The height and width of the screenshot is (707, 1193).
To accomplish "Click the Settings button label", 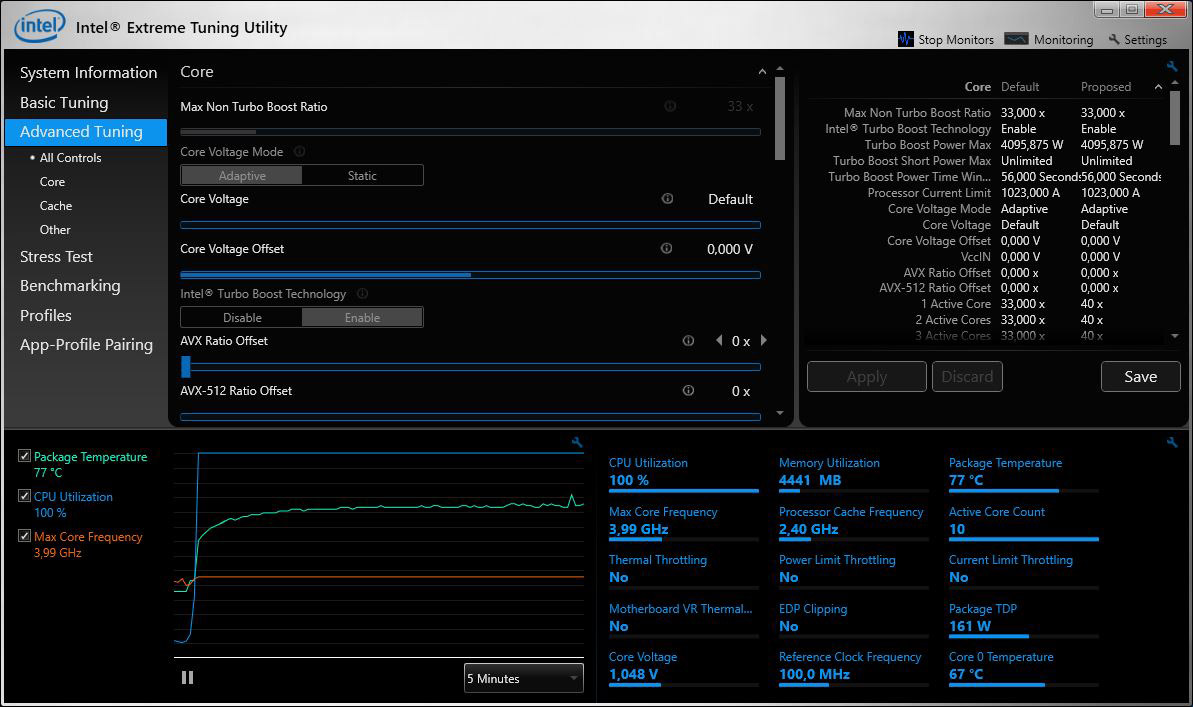I will [x=1145, y=40].
